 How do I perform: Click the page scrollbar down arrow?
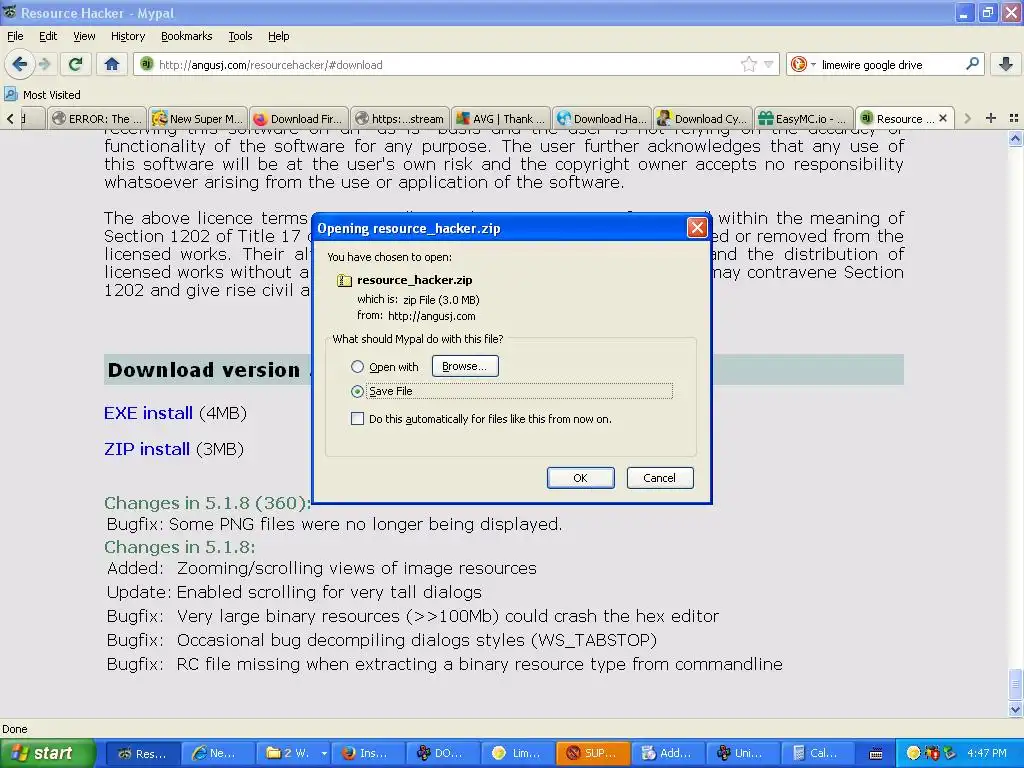1015,709
